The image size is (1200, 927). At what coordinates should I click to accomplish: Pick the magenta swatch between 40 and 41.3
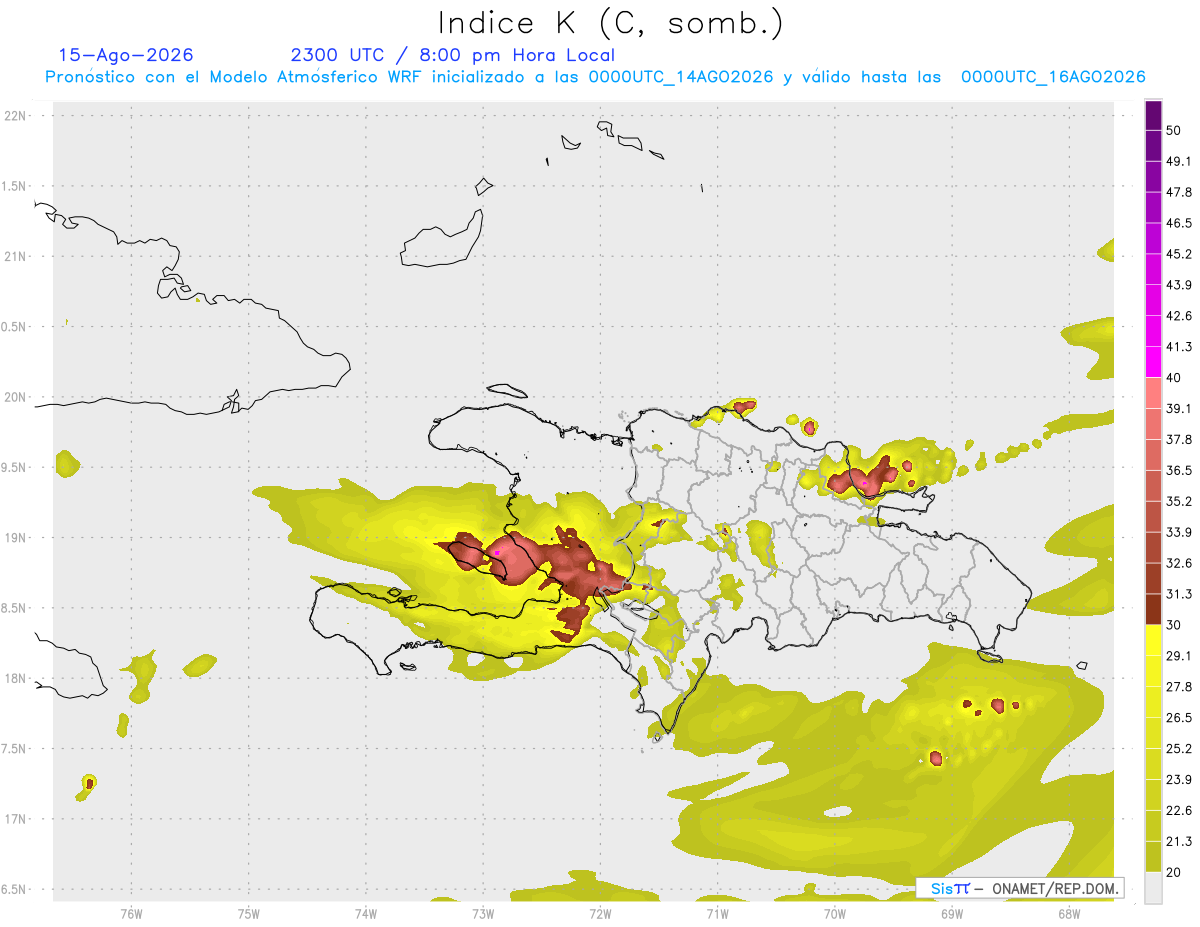pyautogui.click(x=1153, y=362)
